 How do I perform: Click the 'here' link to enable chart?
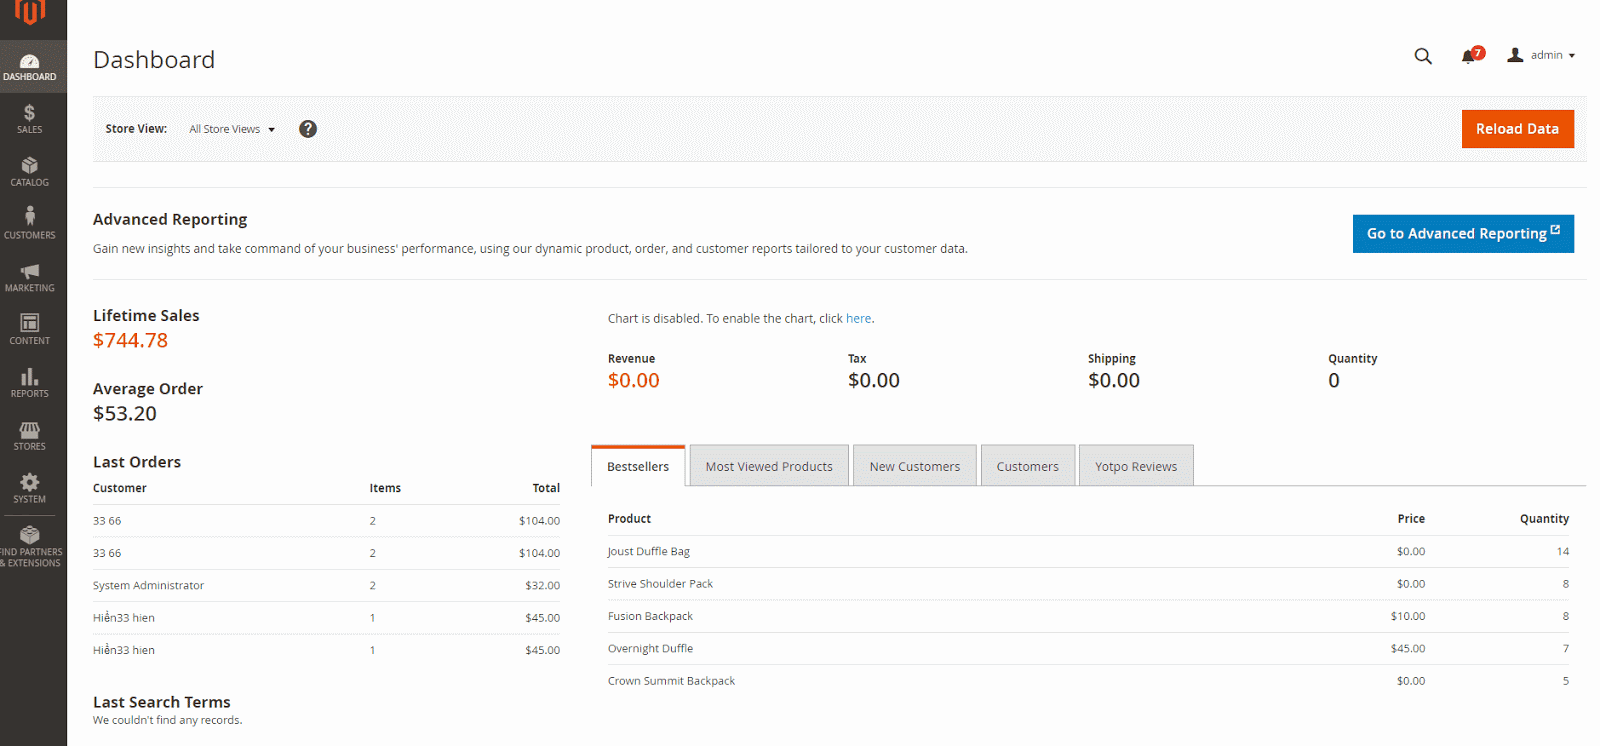pos(858,319)
